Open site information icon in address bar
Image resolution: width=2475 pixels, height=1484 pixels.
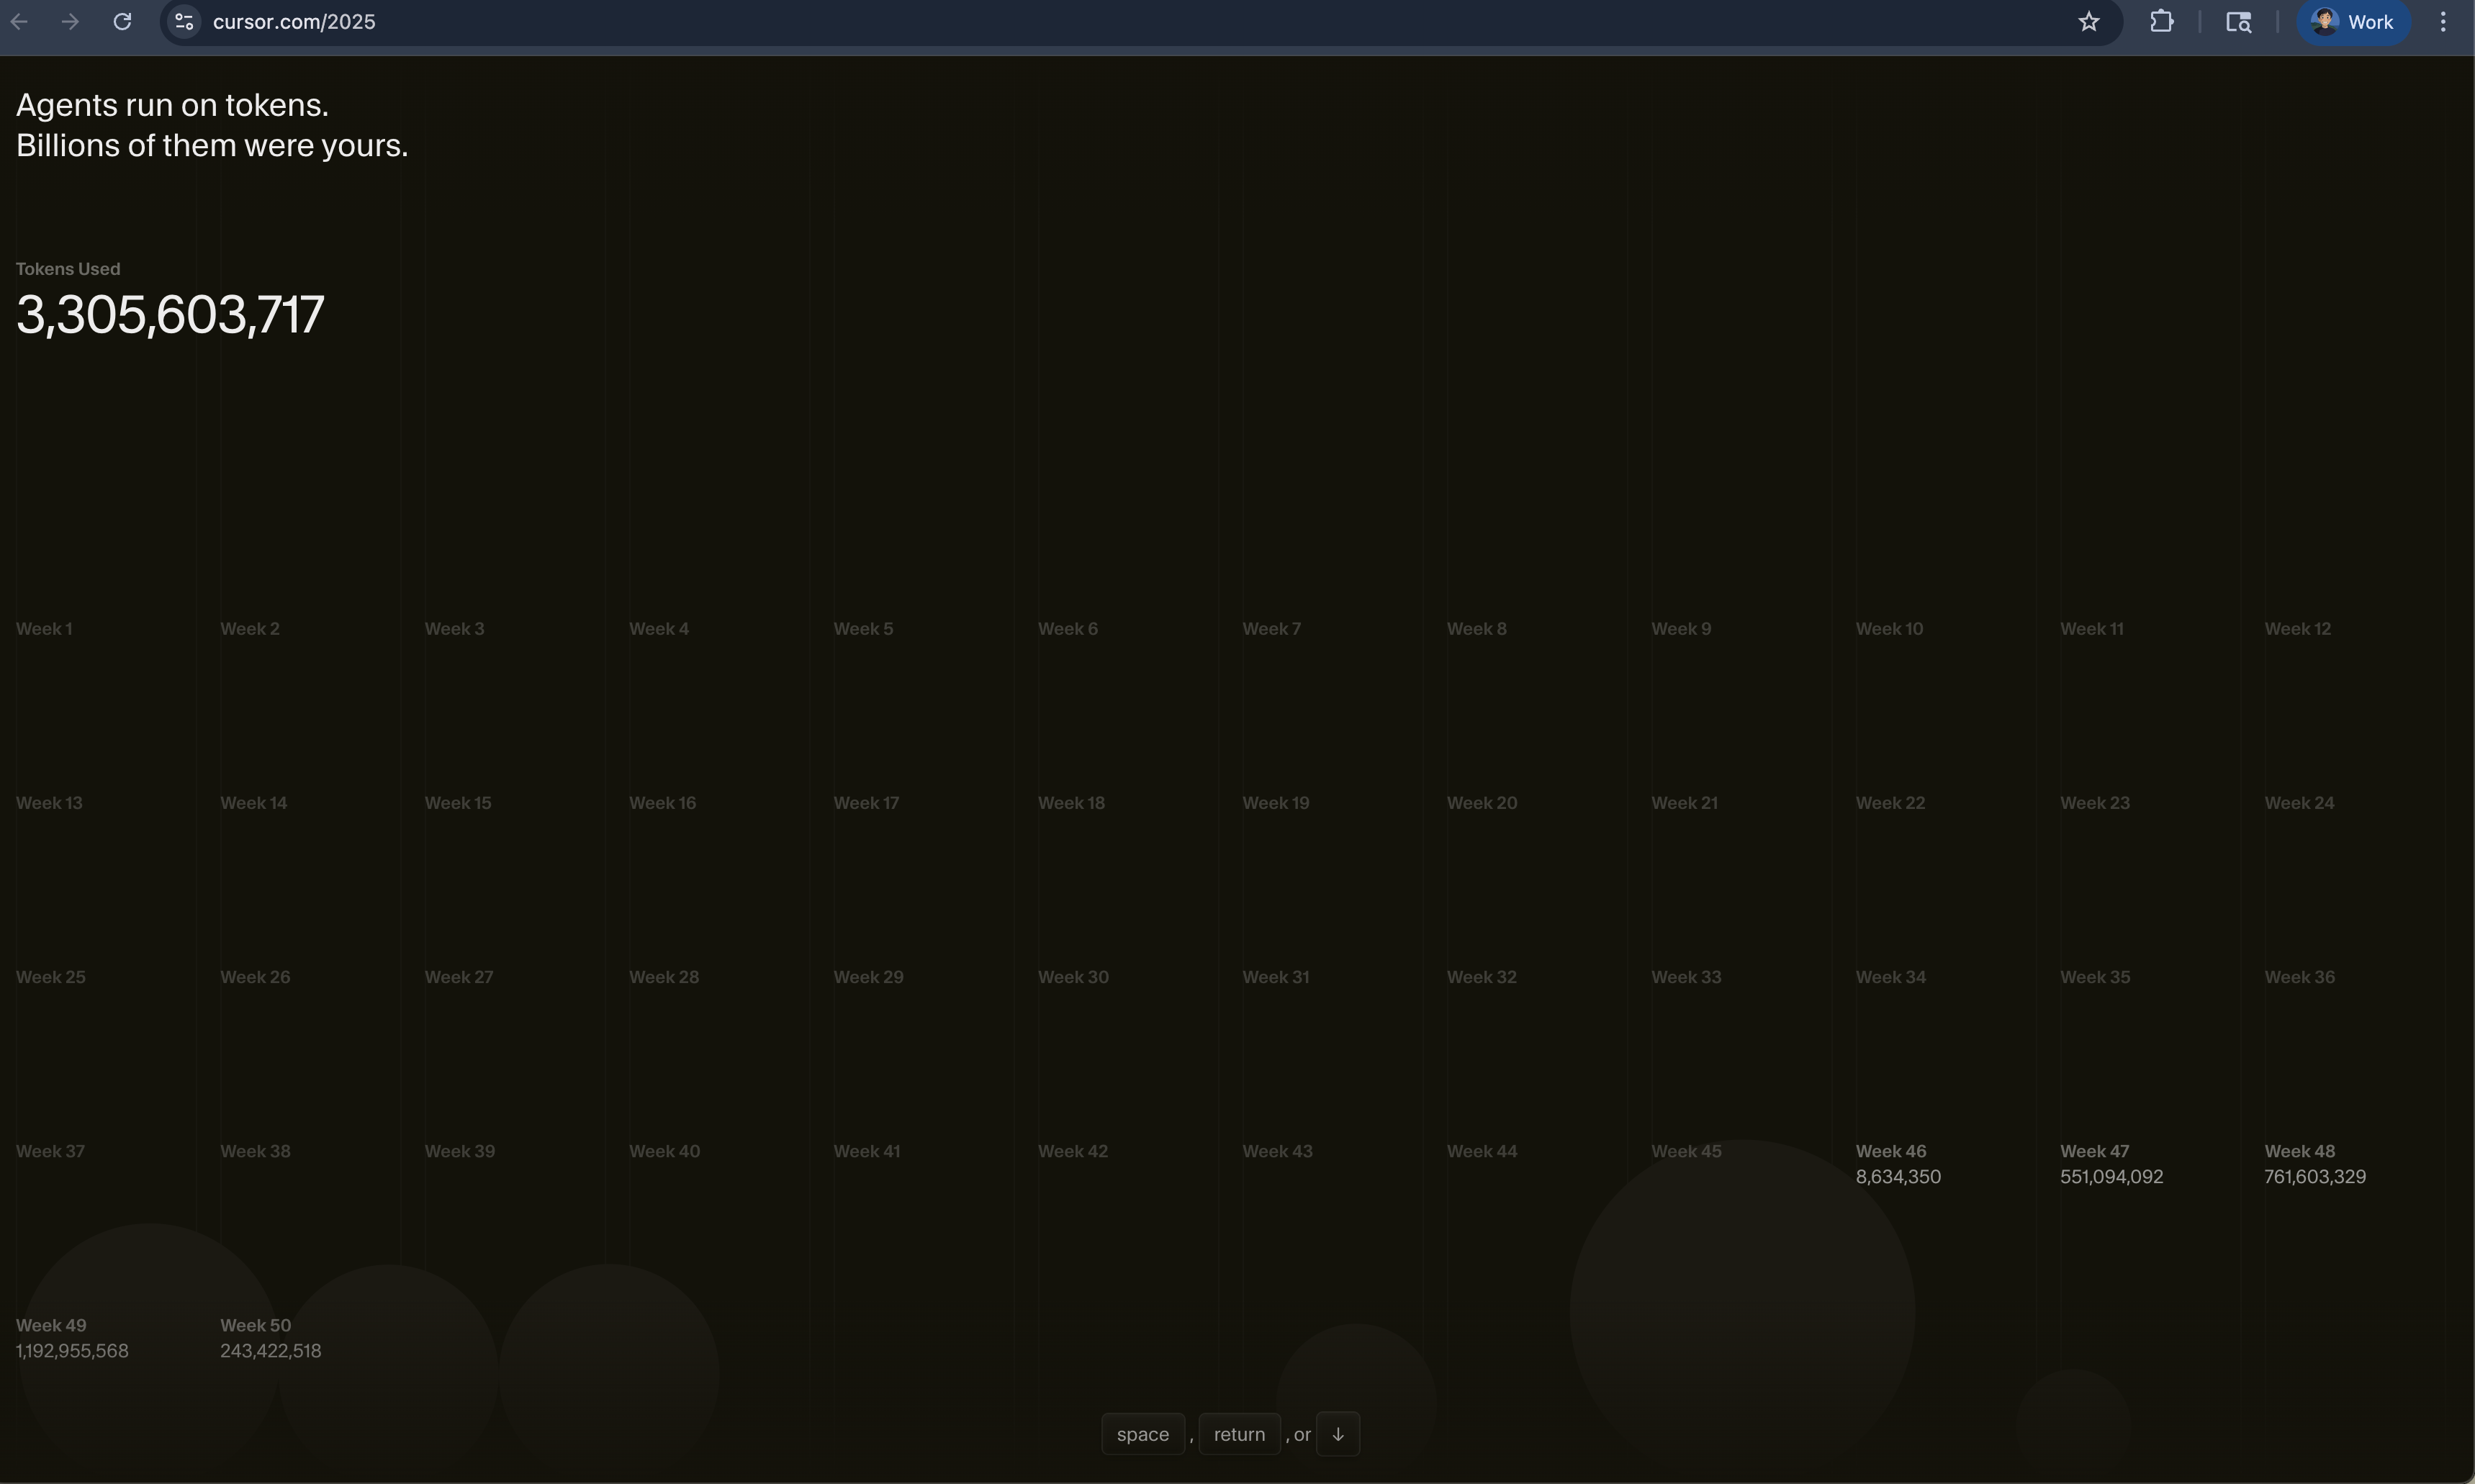pos(184,22)
